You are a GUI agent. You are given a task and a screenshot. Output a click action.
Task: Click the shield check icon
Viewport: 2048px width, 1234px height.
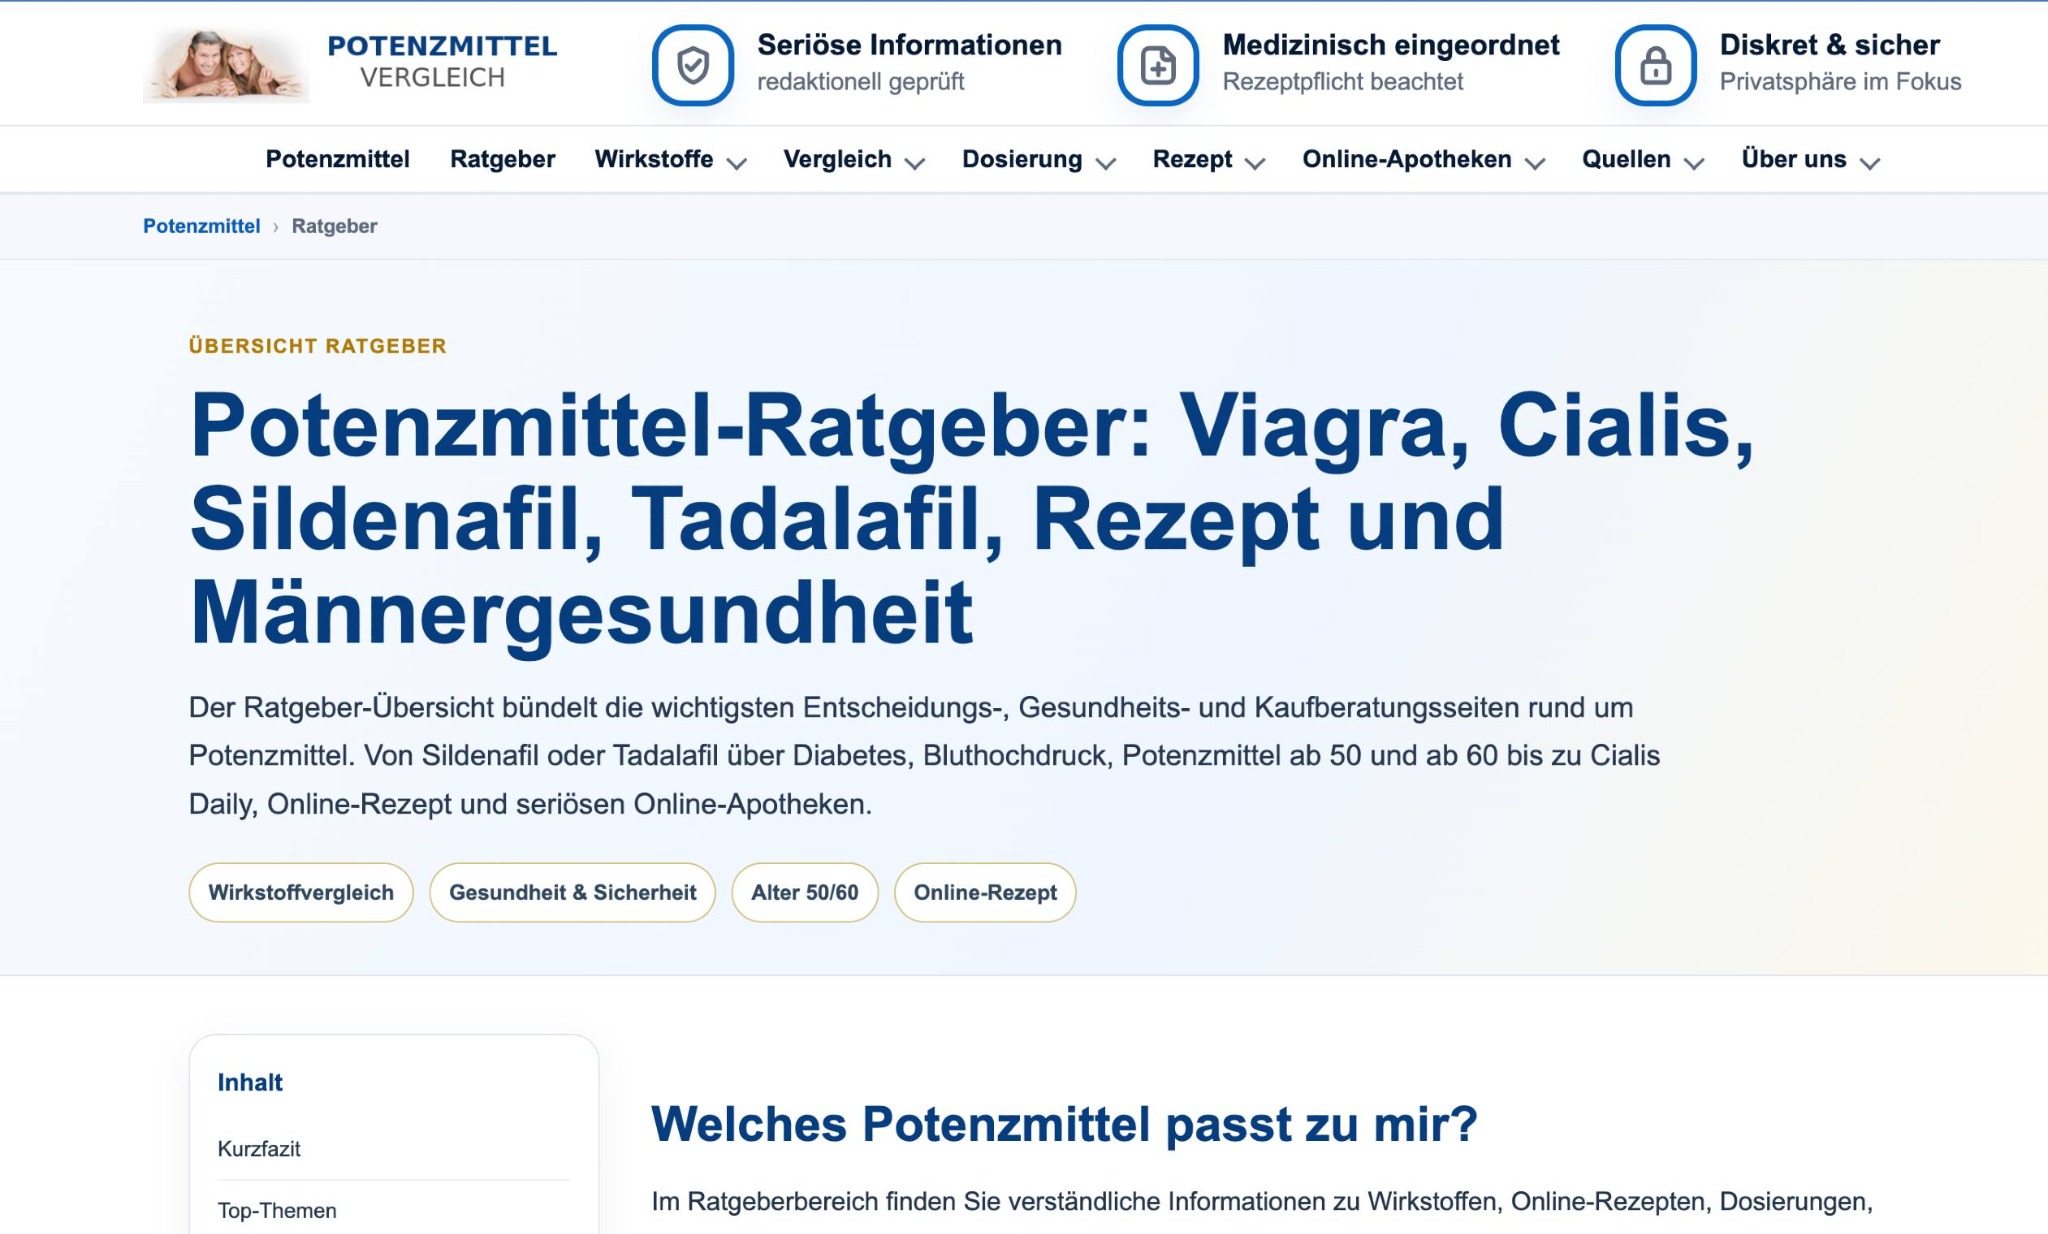coord(693,66)
